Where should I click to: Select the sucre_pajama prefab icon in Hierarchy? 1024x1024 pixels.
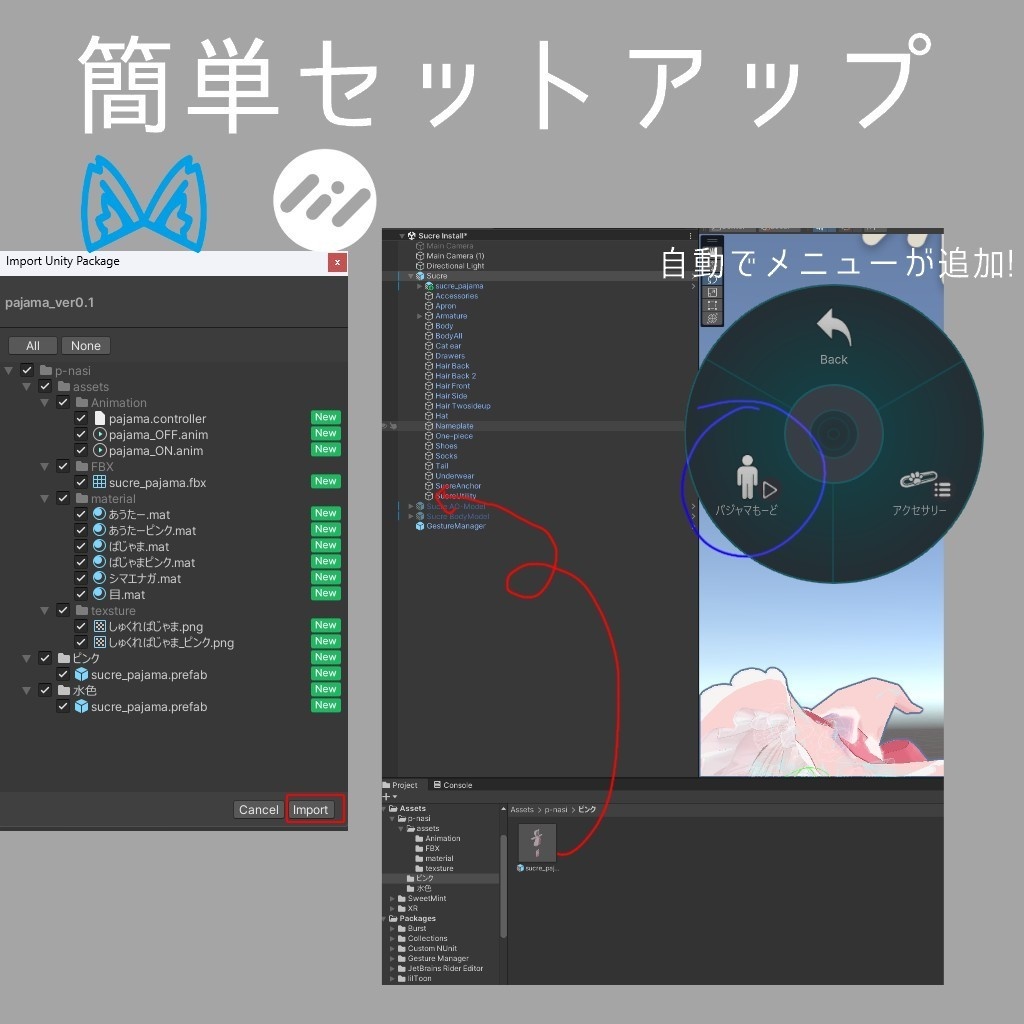429,286
